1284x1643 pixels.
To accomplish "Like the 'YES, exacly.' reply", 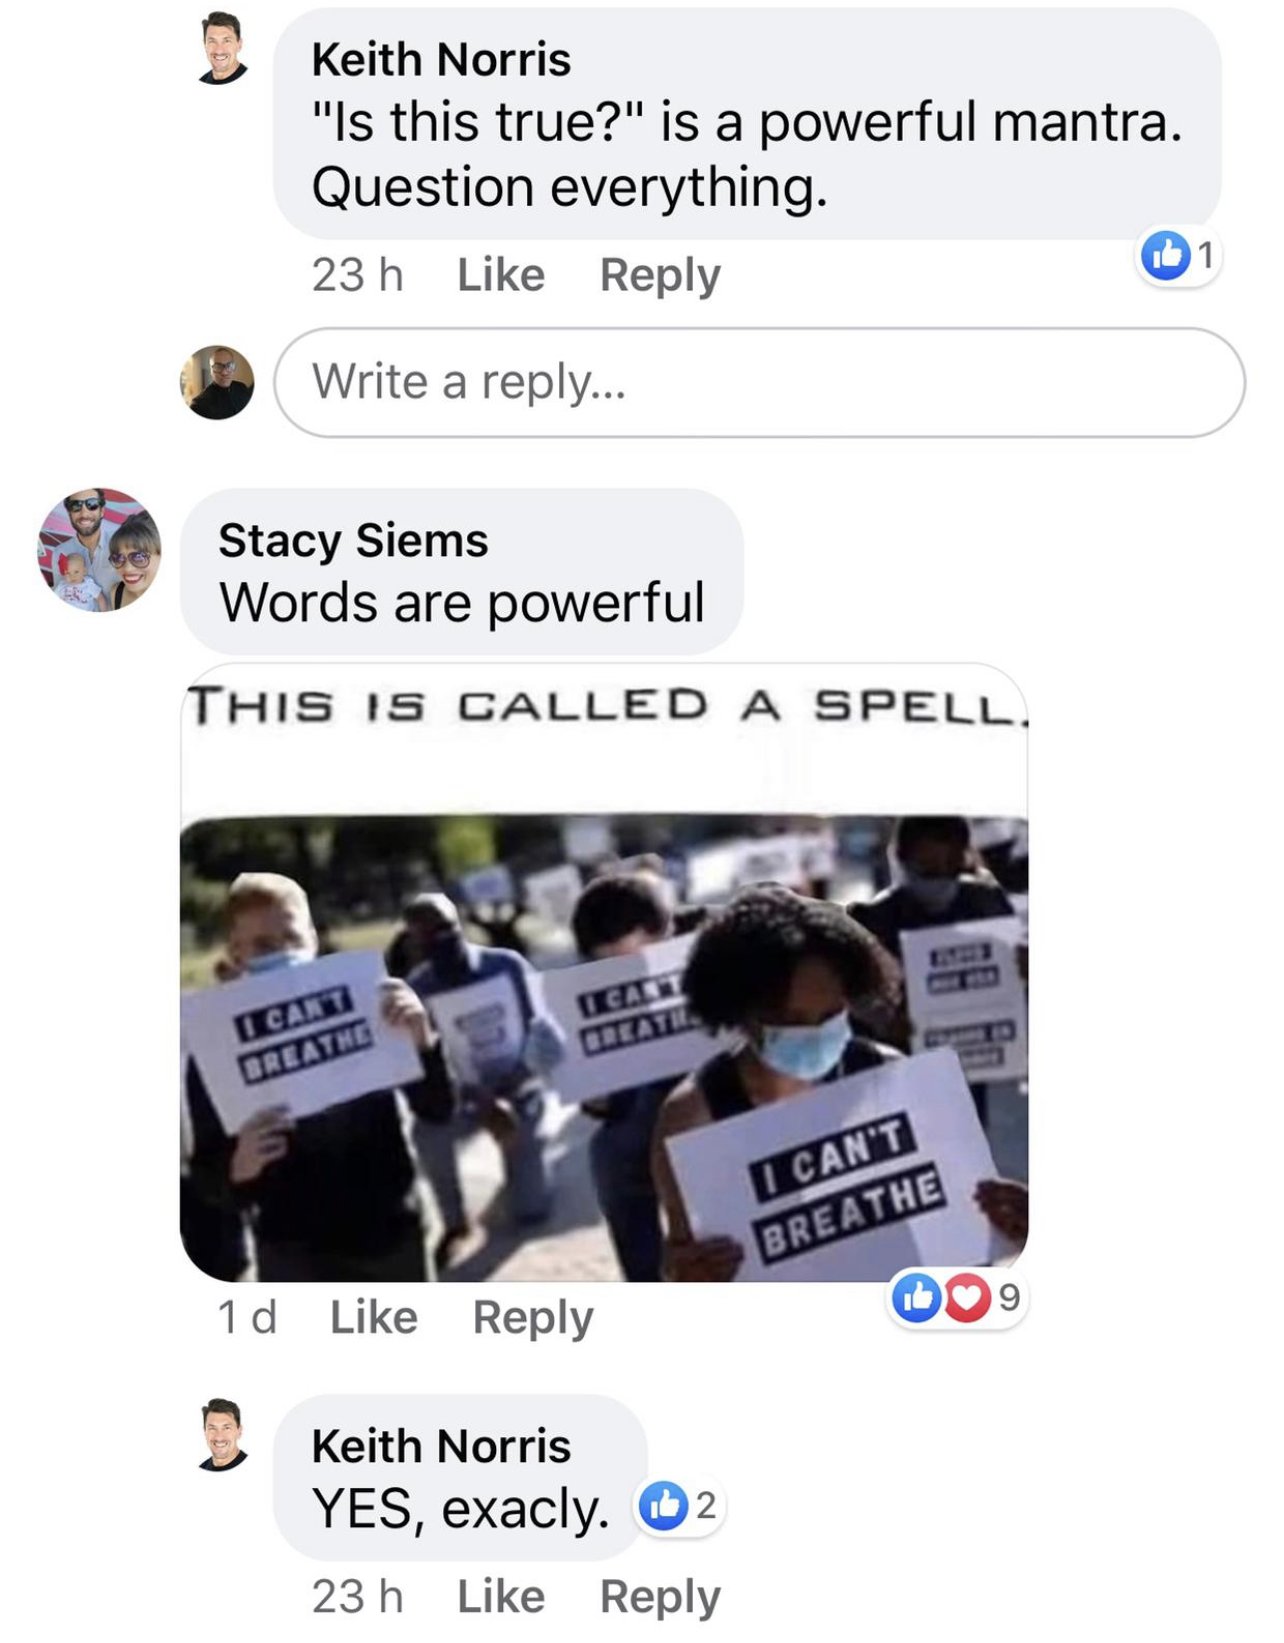I will click(501, 1596).
